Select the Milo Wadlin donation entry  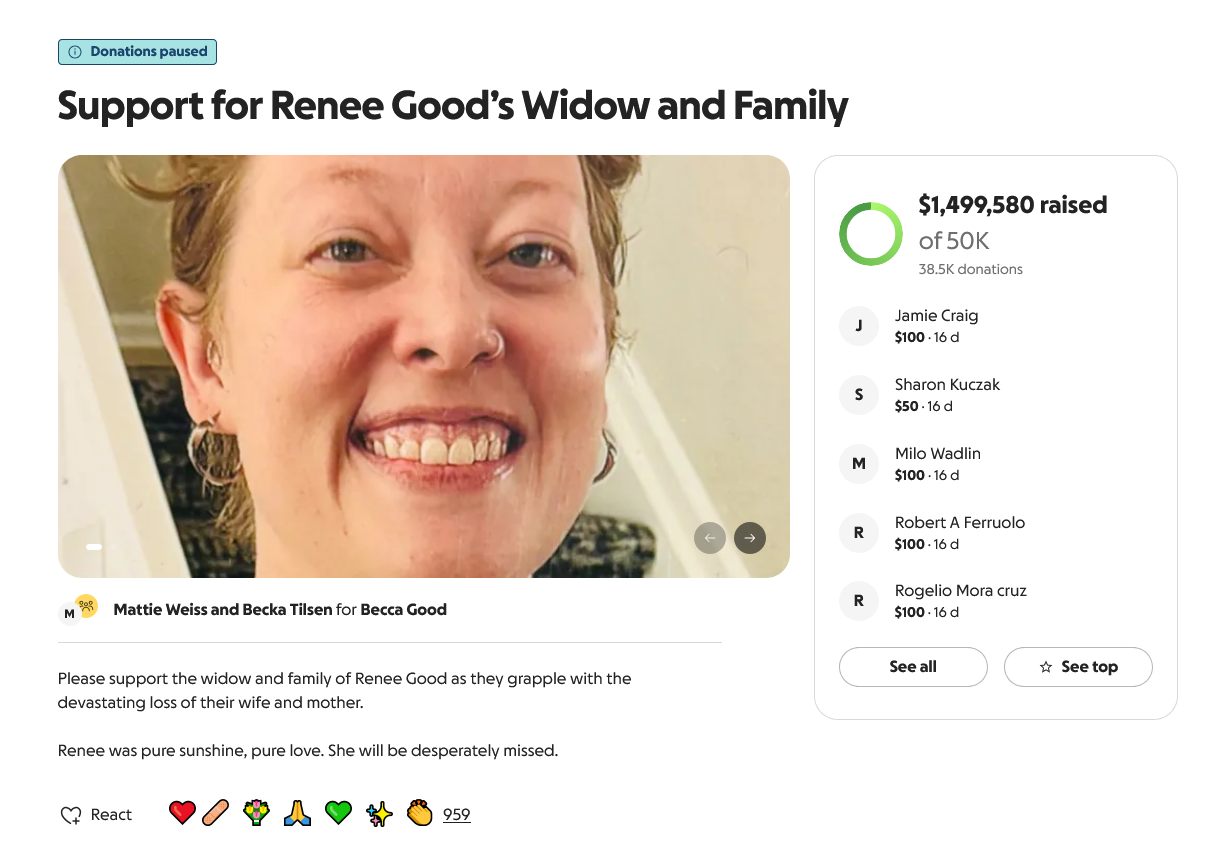tap(937, 463)
